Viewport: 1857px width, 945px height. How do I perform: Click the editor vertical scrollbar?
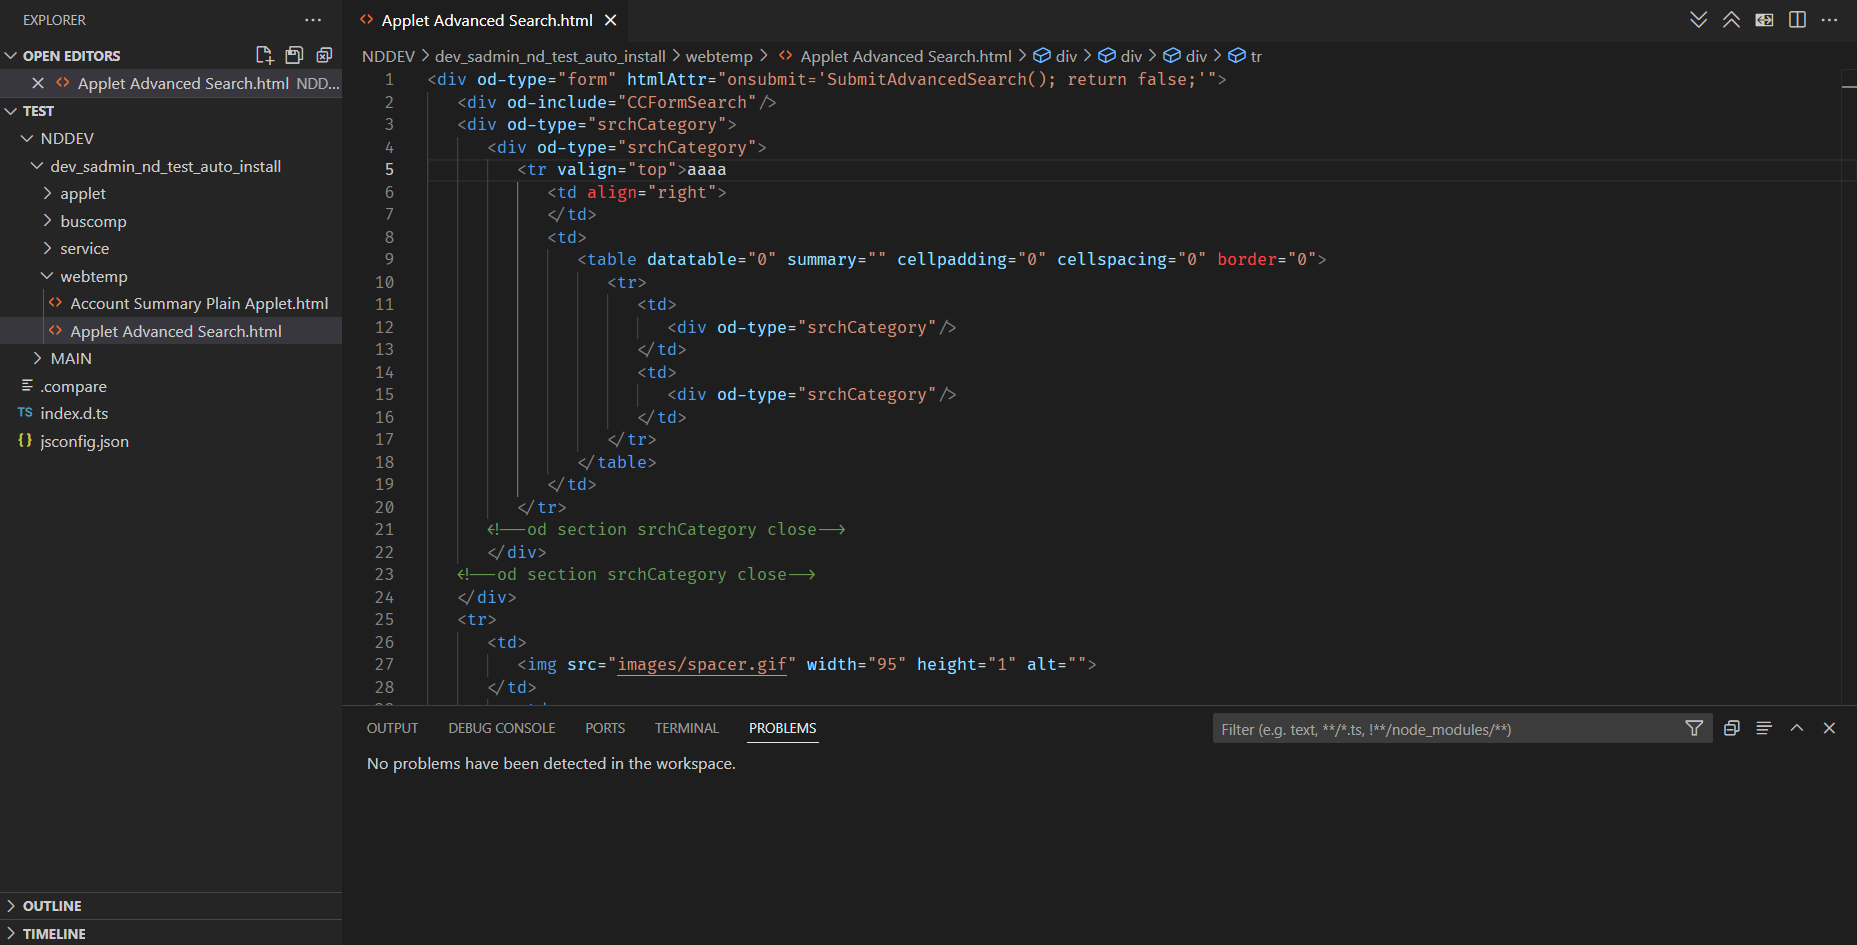tap(1849, 387)
